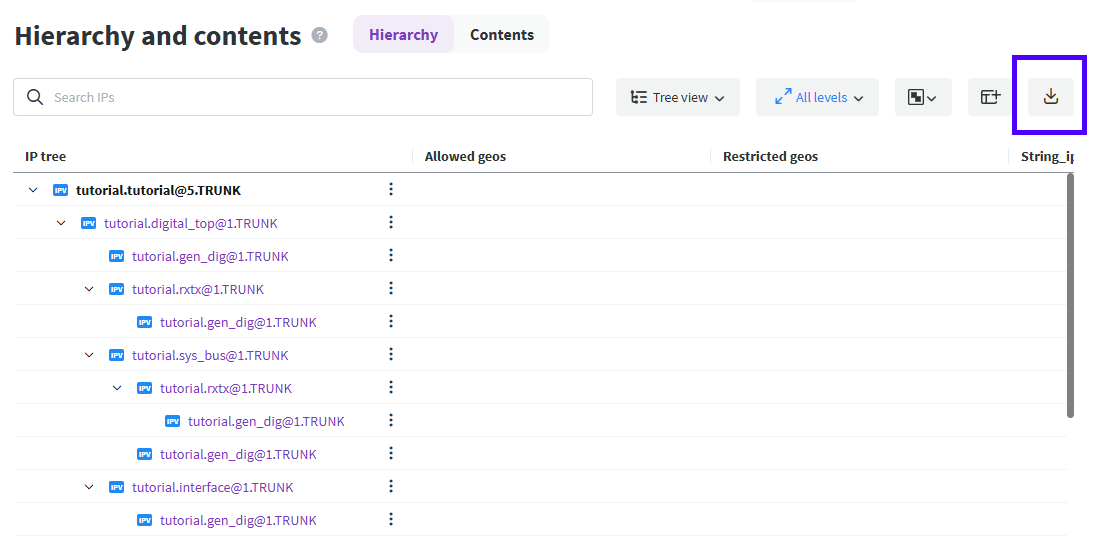The height and width of the screenshot is (545, 1094).
Task: Click the download export icon button
Action: click(x=1050, y=97)
